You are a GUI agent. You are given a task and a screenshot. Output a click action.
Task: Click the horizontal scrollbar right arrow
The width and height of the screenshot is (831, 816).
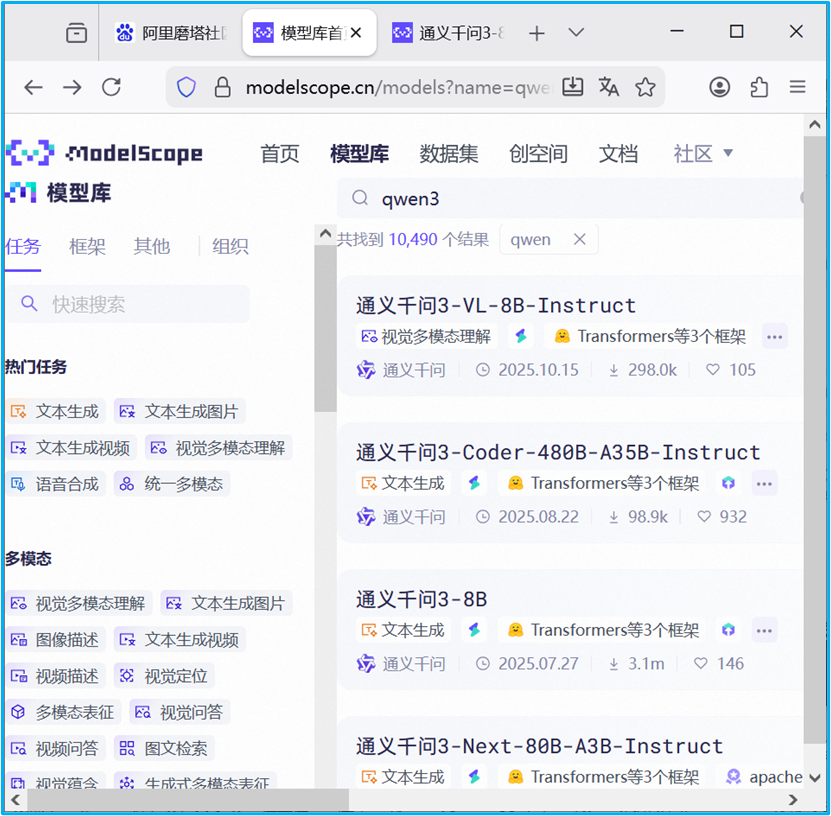click(x=793, y=799)
